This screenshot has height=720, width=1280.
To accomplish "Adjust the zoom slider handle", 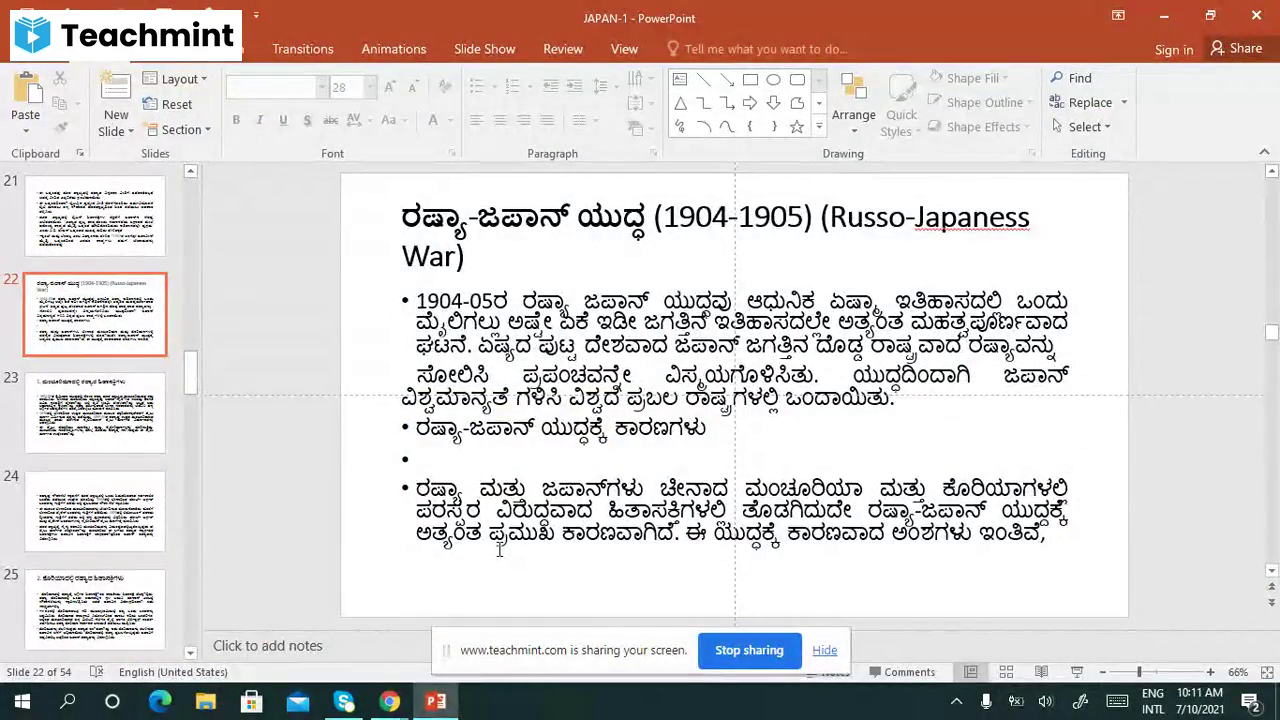I will click(1139, 672).
